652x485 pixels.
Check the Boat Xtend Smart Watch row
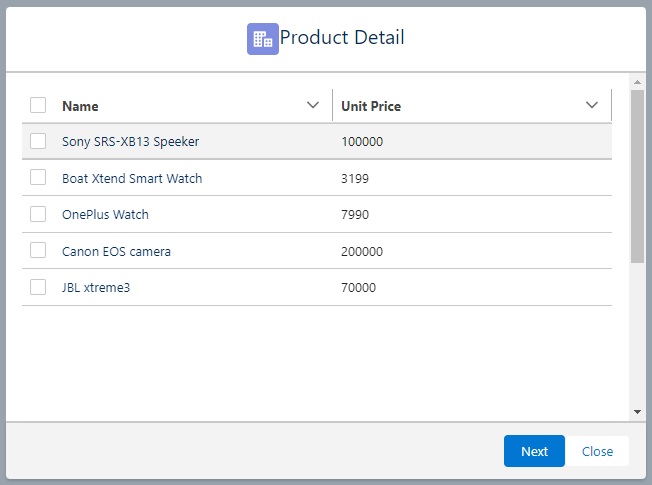coord(38,177)
